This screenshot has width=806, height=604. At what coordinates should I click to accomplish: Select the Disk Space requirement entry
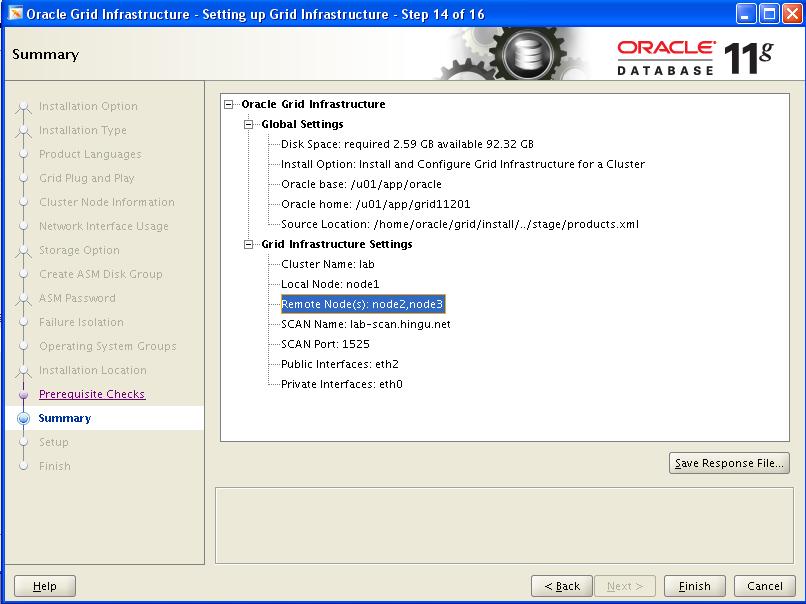pos(406,144)
